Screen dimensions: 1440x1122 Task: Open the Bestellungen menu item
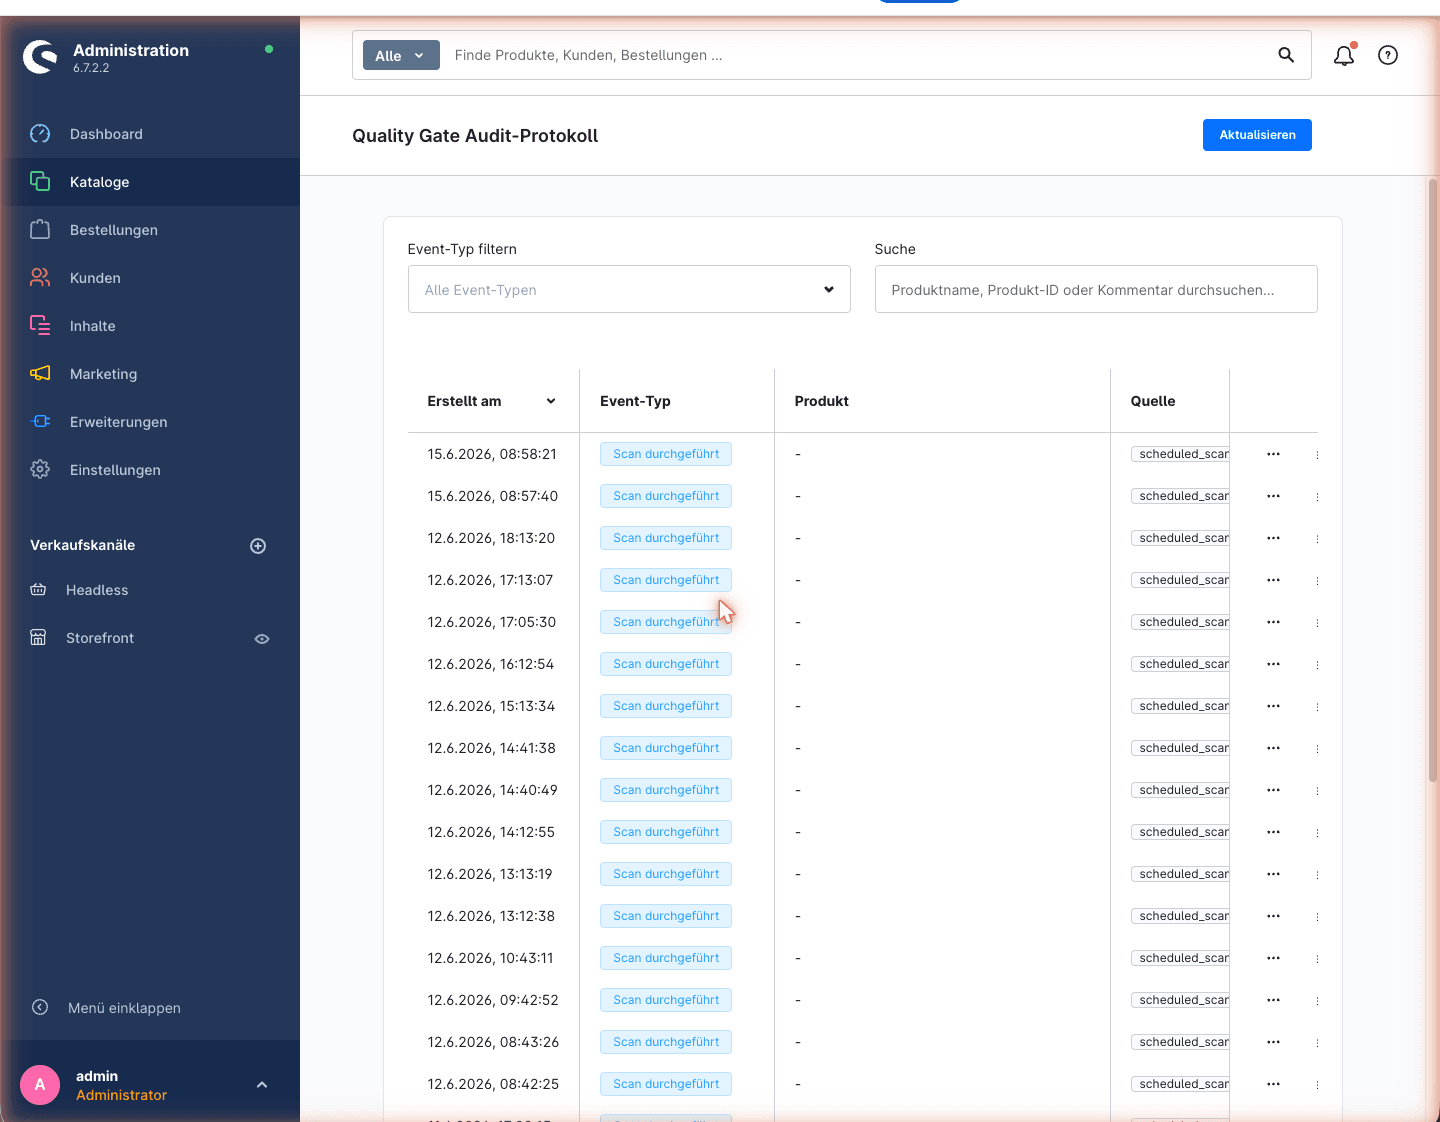150,230
